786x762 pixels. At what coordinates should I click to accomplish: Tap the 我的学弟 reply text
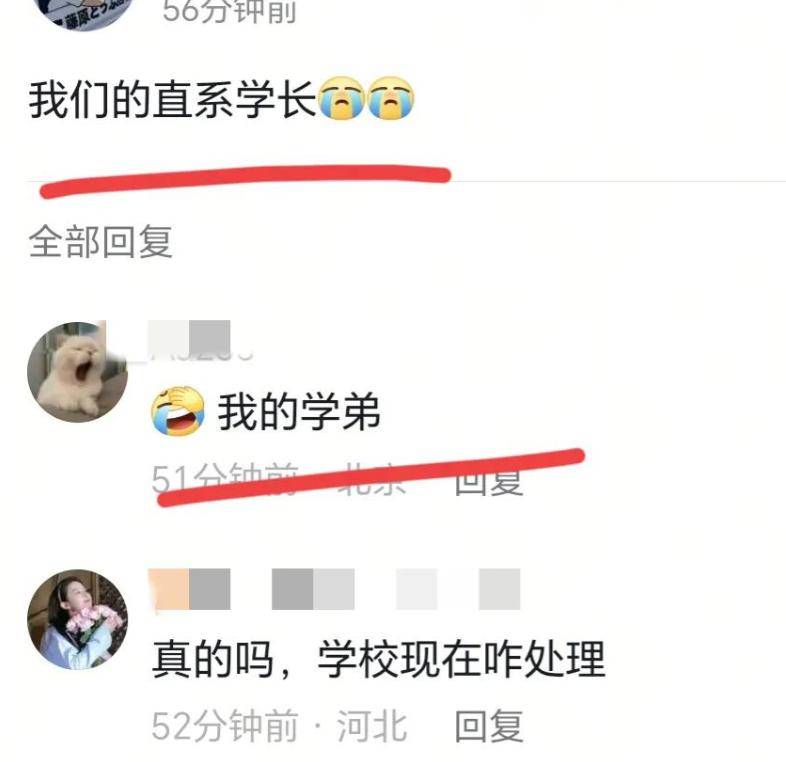pyautogui.click(x=299, y=412)
